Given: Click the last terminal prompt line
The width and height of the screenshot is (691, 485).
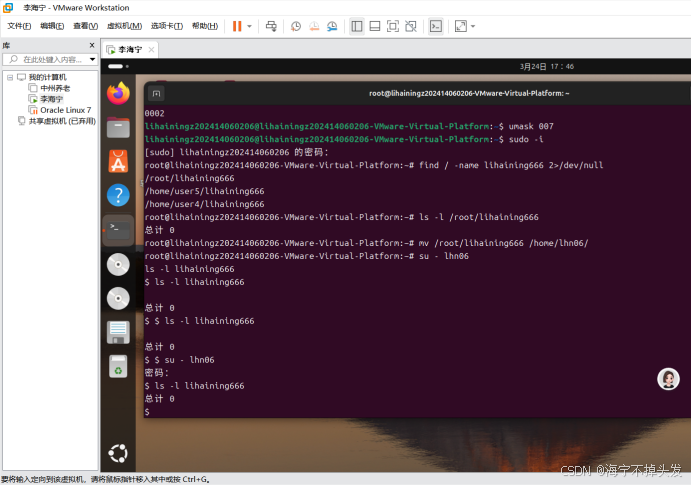Looking at the screenshot, I should [147, 412].
